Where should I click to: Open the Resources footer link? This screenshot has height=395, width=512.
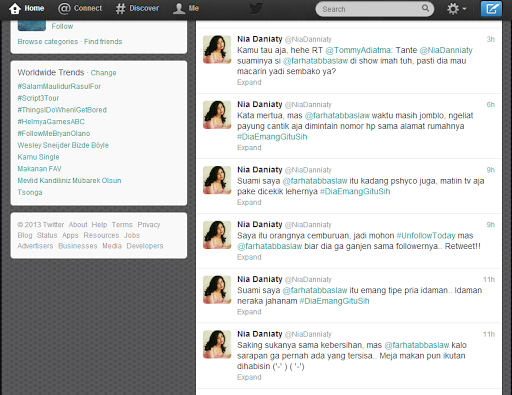tap(101, 235)
